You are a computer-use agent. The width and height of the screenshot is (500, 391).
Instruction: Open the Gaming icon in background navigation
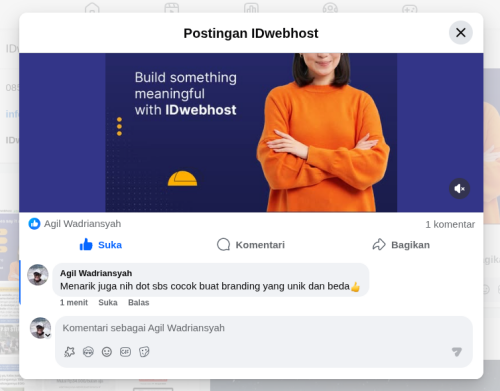(x=410, y=8)
